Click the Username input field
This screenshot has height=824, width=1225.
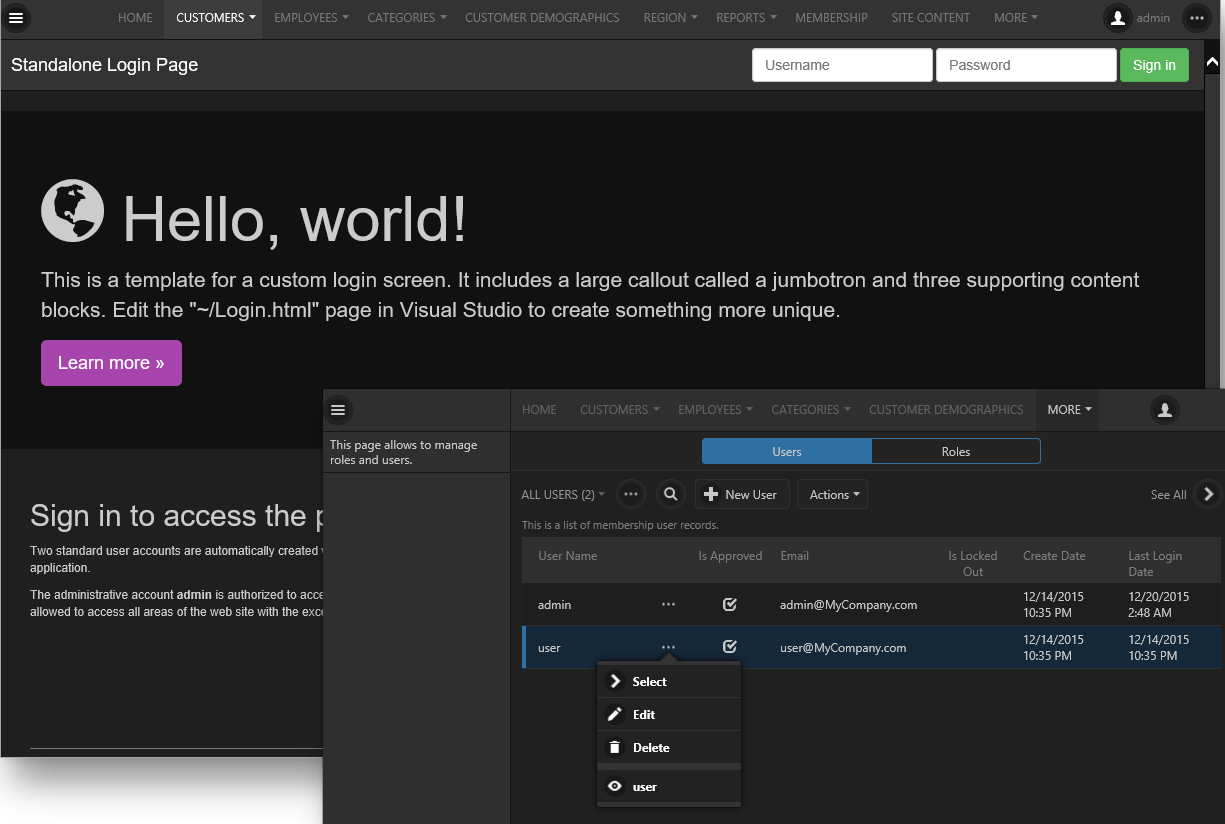coord(842,64)
